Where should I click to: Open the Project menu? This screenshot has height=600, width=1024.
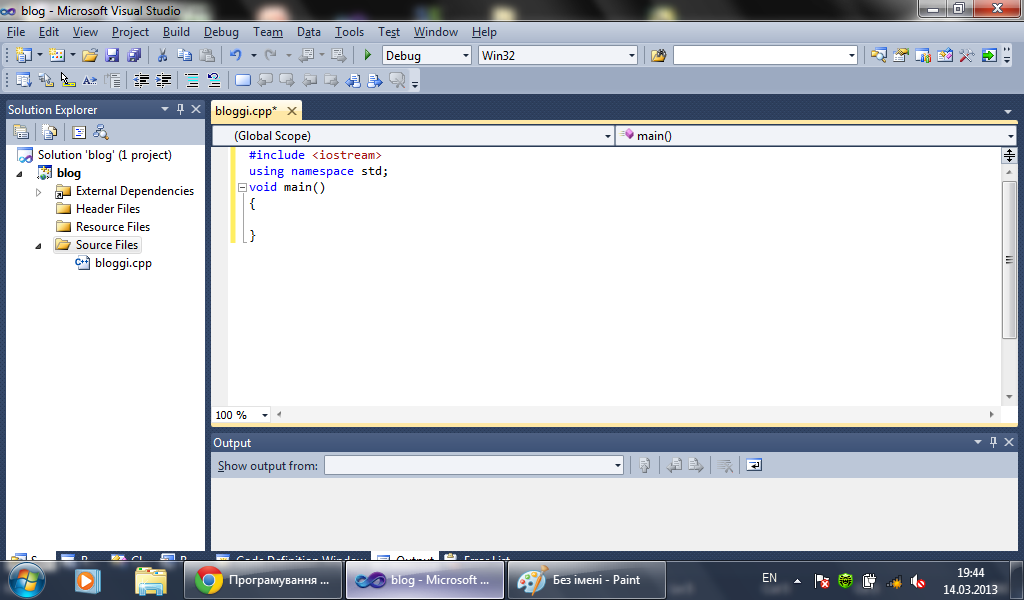coord(130,32)
